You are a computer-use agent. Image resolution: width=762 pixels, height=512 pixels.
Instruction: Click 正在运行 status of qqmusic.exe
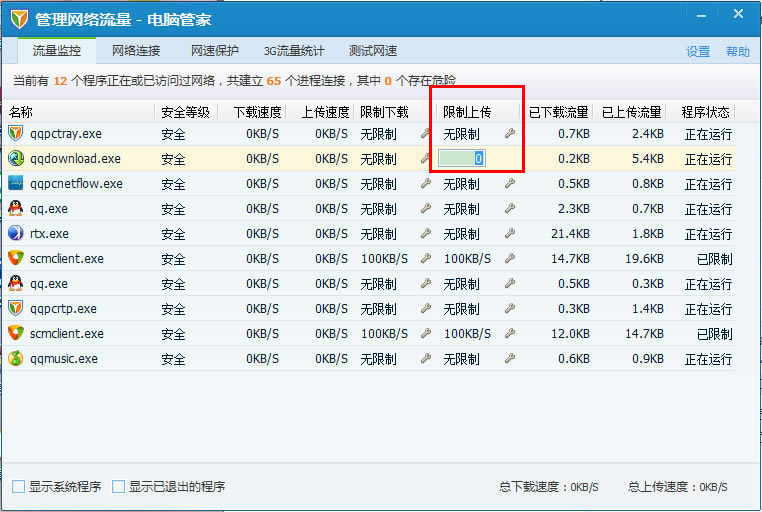coord(708,359)
